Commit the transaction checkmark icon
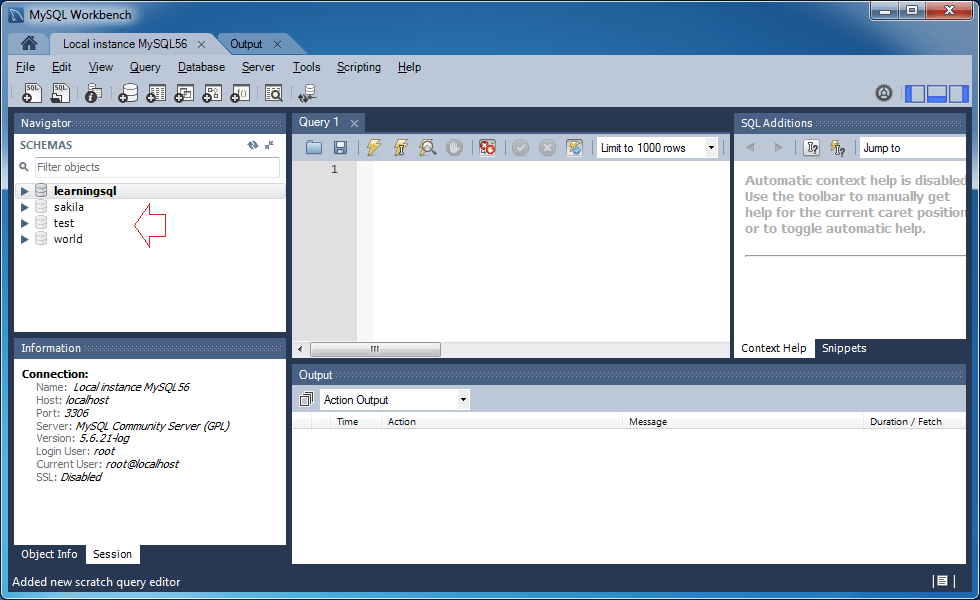The height and width of the screenshot is (600, 980). click(521, 148)
